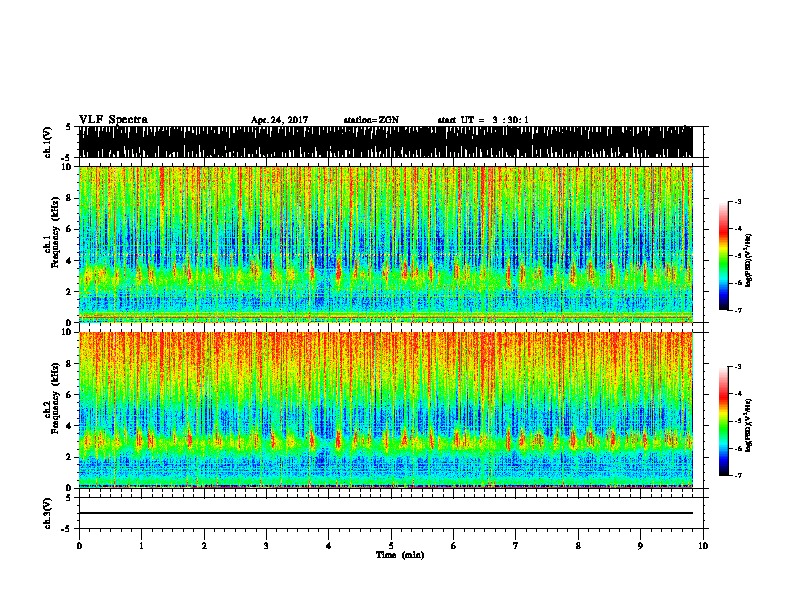
Task: Click the ch.1 "Frequency (kHz)" axis label
Action: tap(55, 233)
